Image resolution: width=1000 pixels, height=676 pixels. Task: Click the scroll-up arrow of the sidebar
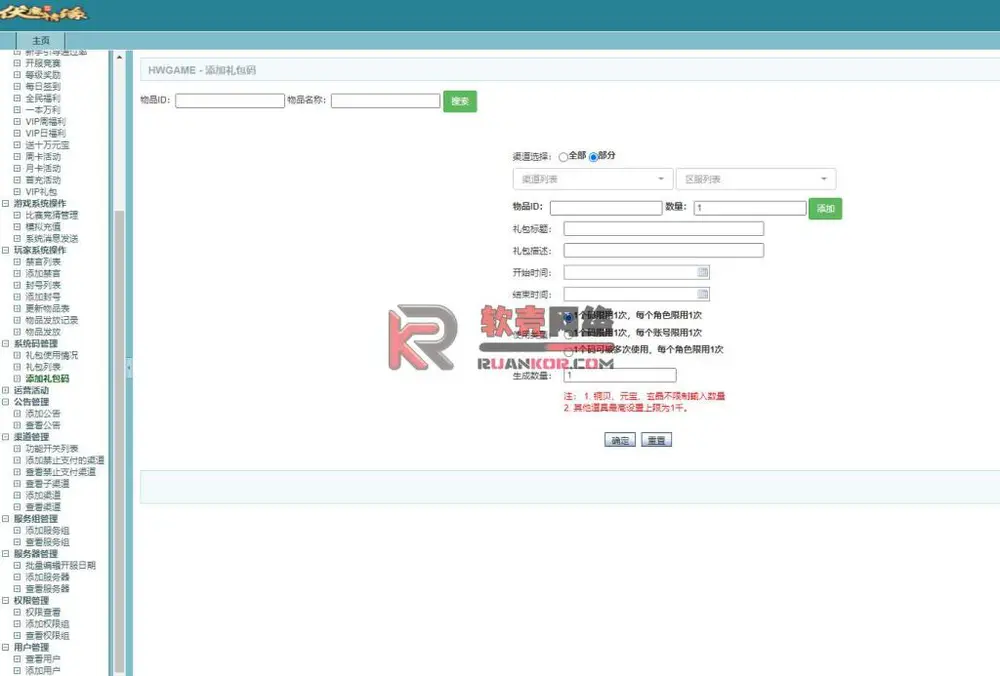pos(119,57)
